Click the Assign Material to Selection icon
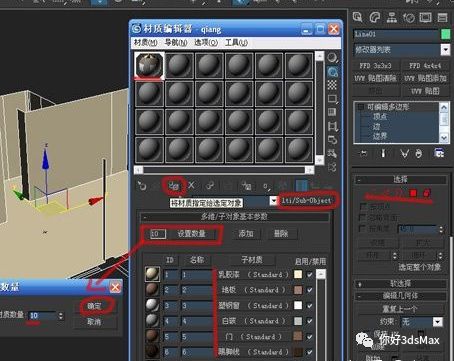The height and width of the screenshot is (361, 454). (174, 186)
